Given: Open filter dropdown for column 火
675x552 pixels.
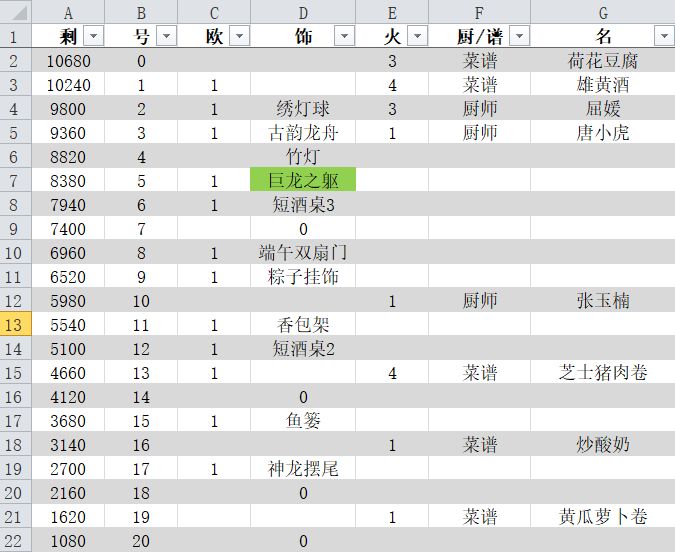Looking at the screenshot, I should (x=417, y=36).
